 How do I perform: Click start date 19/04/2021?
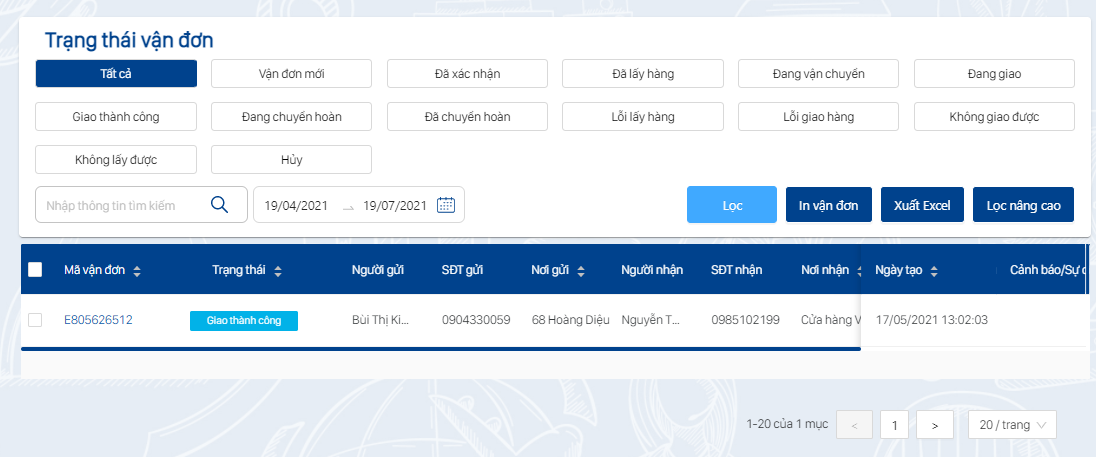(296, 205)
